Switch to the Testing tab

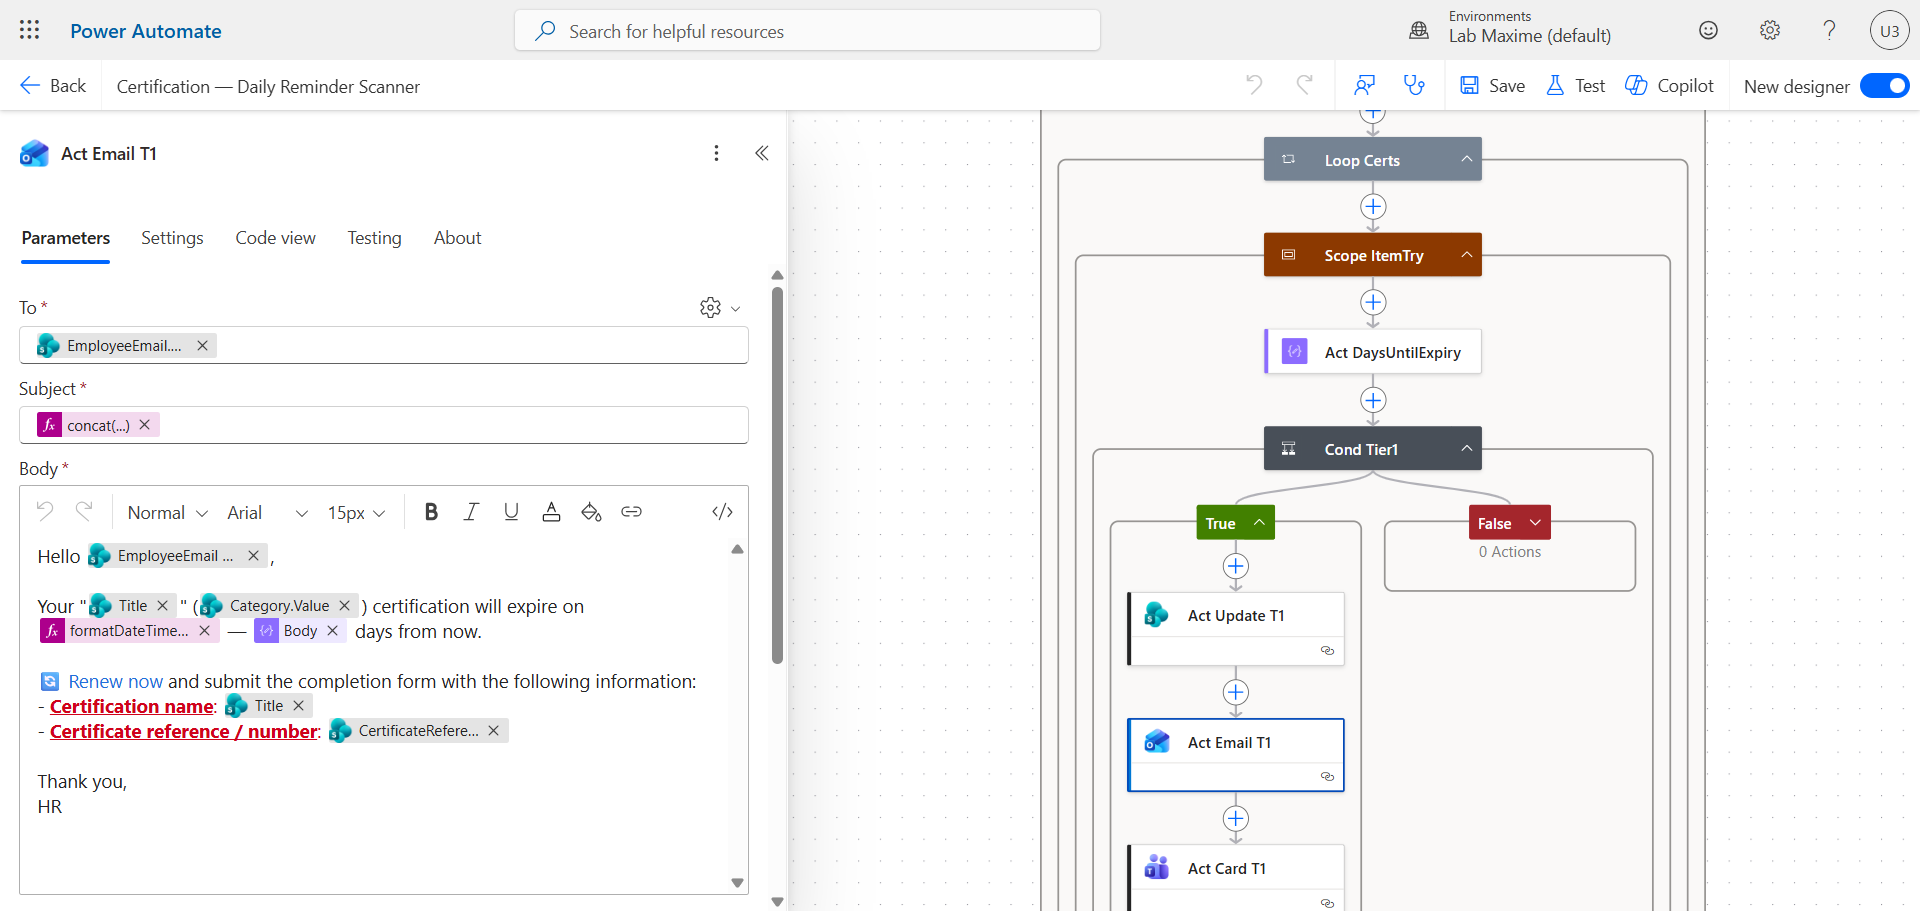pyautogui.click(x=374, y=238)
